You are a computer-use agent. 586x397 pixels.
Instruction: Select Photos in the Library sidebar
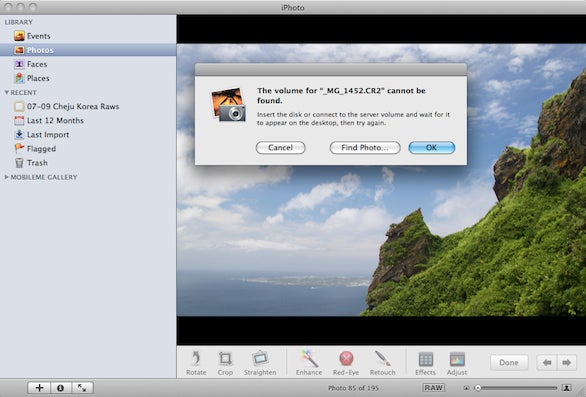point(88,50)
